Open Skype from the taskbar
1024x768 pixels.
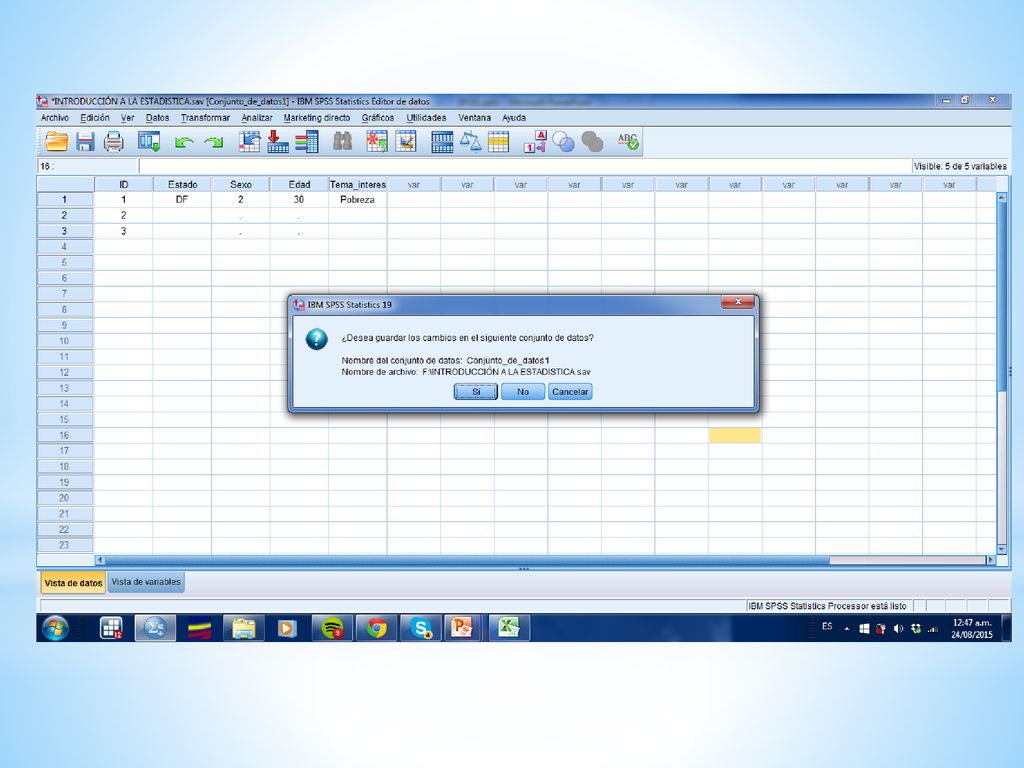421,628
